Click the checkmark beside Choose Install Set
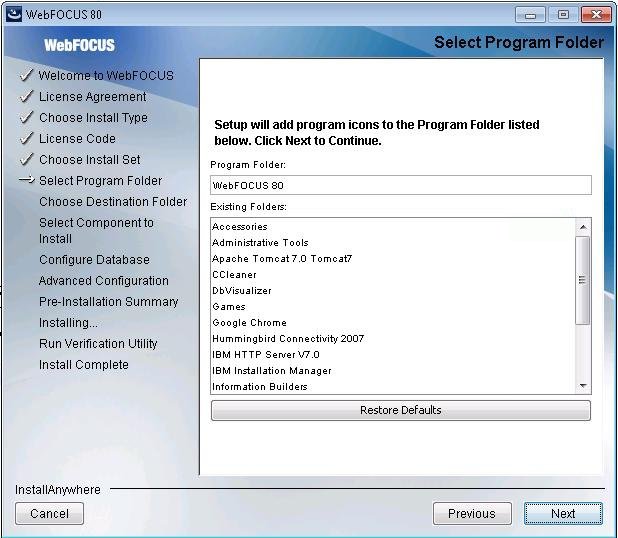Screen dimensions: 618x538 click(26, 158)
